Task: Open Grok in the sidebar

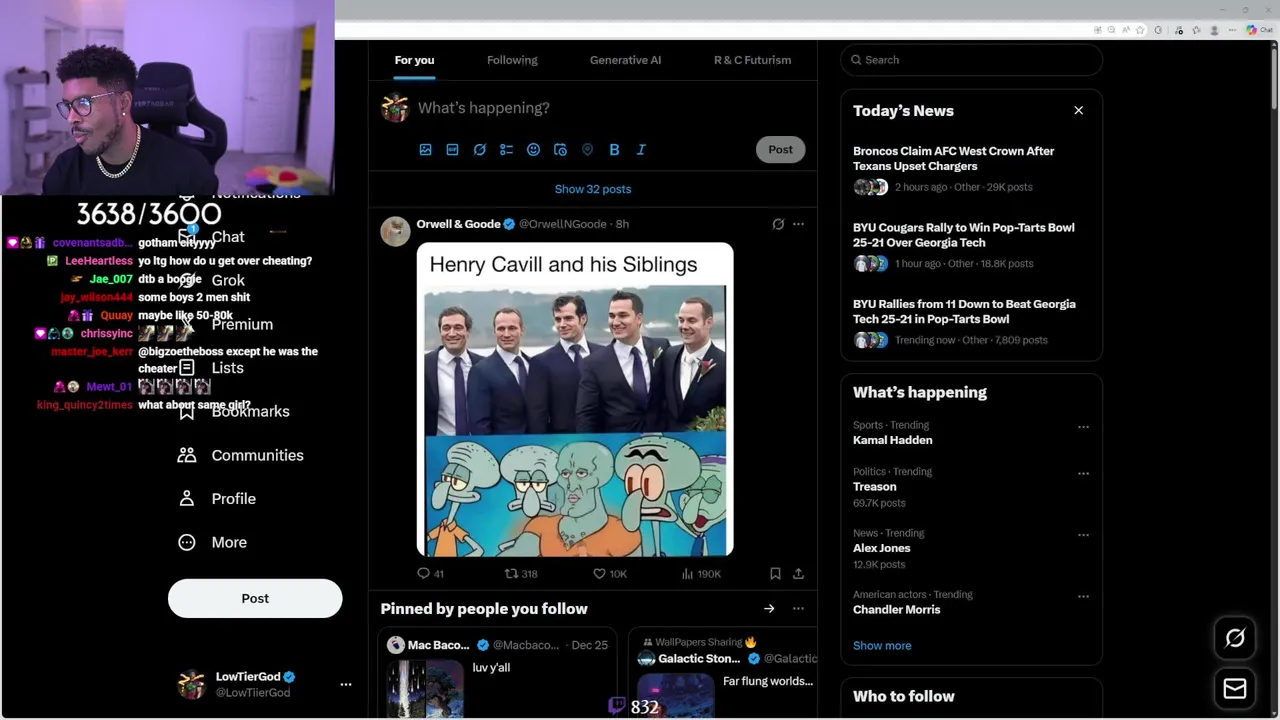Action: [x=212, y=280]
